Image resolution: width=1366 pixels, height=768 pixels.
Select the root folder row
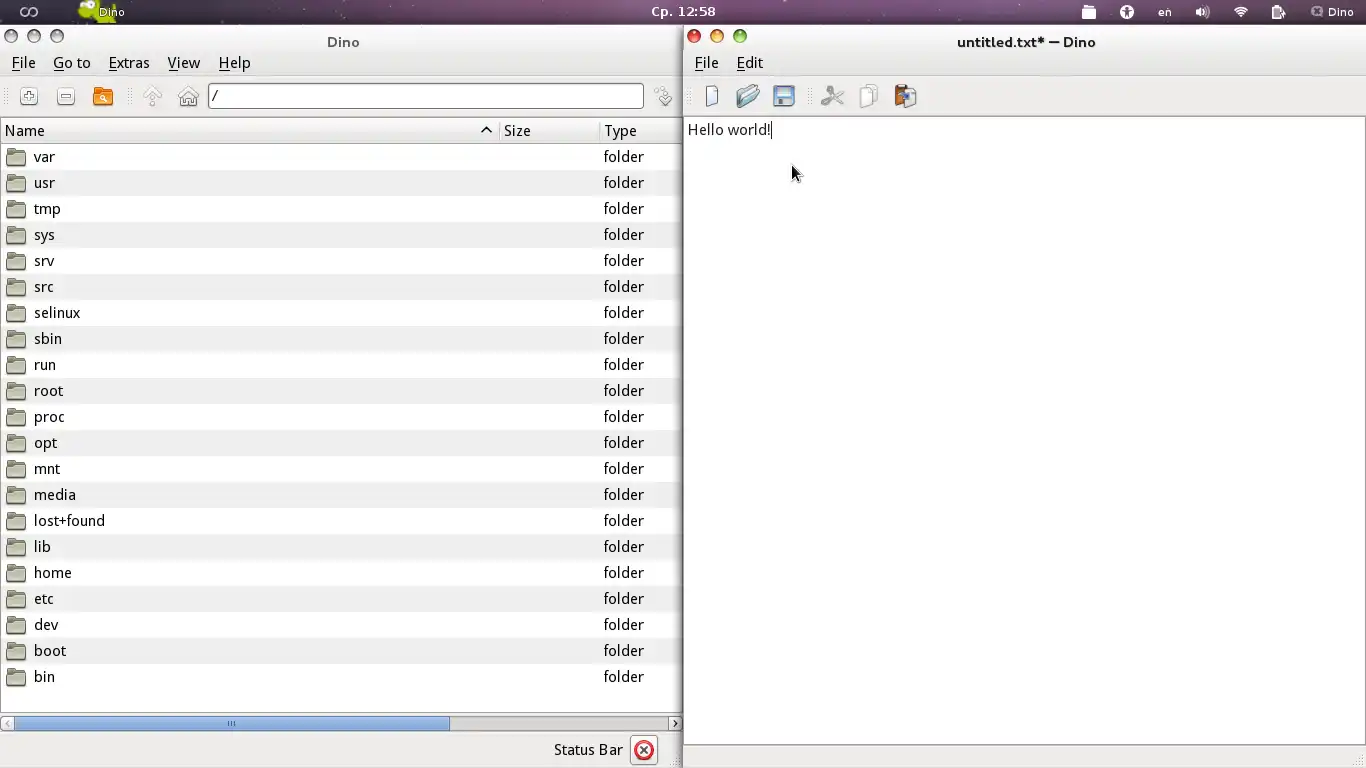click(341, 391)
